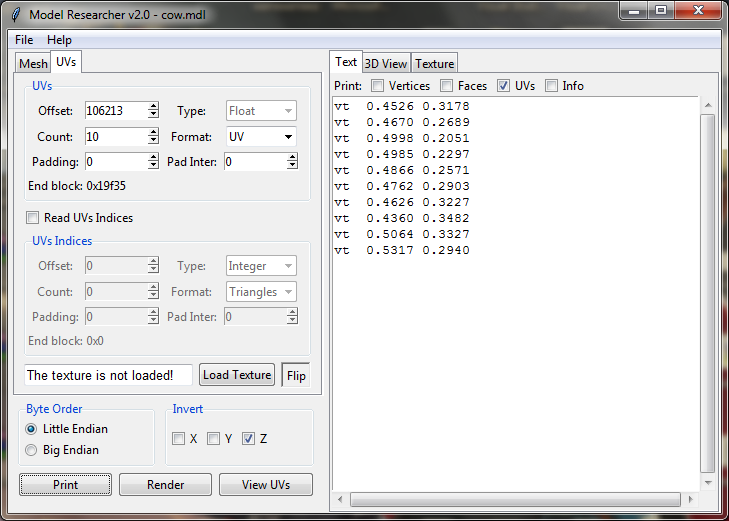The width and height of the screenshot is (729, 521).
Task: Enable Read UVs Indices checkbox
Action: point(33,218)
